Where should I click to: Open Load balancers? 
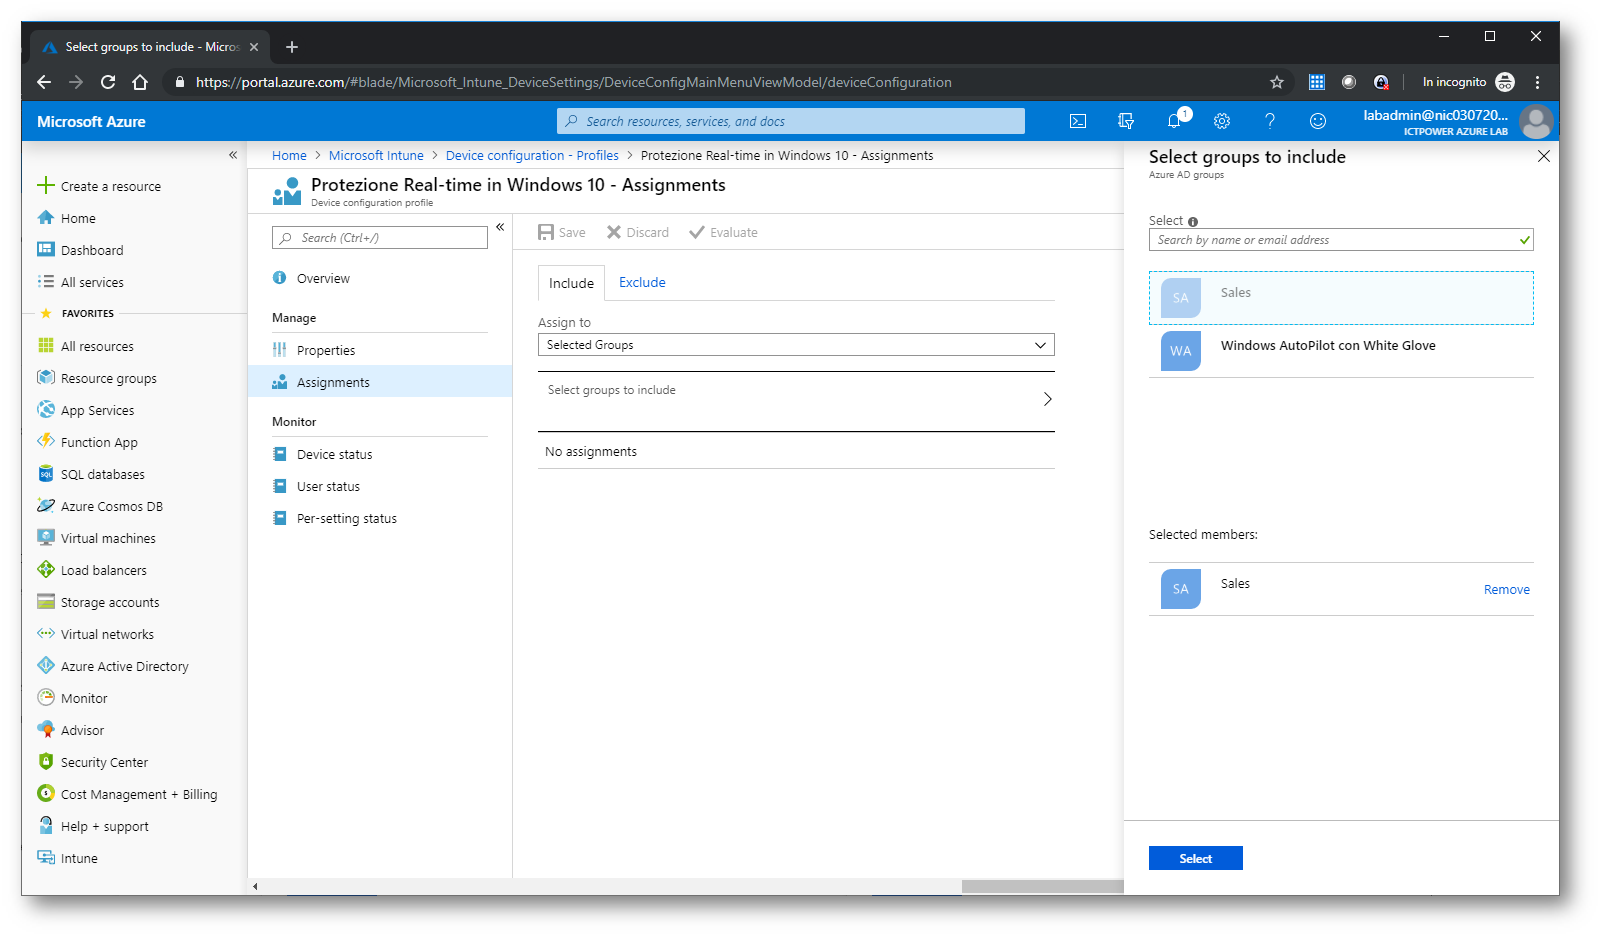92,570
